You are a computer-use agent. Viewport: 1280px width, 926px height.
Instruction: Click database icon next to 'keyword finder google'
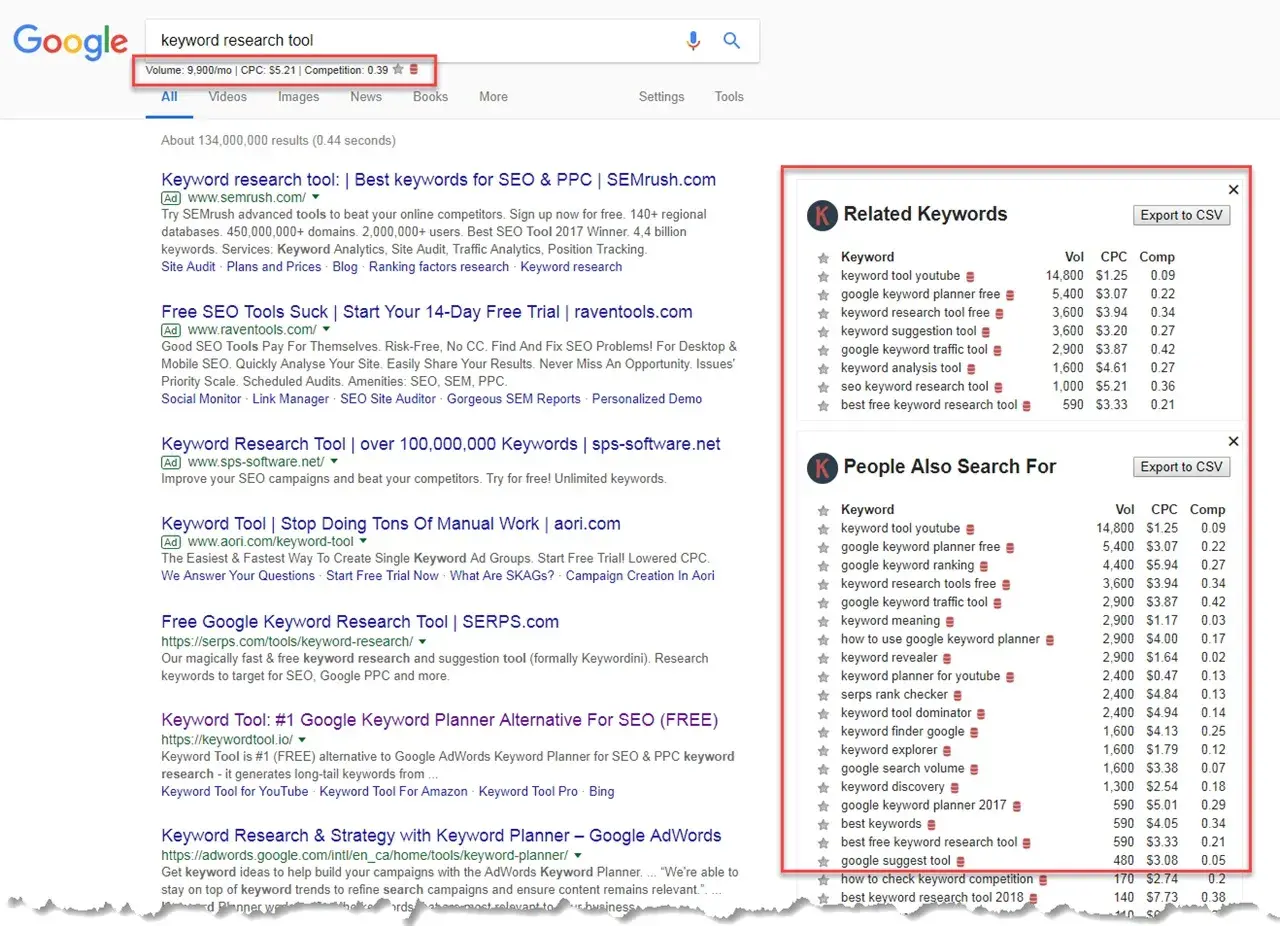click(974, 732)
